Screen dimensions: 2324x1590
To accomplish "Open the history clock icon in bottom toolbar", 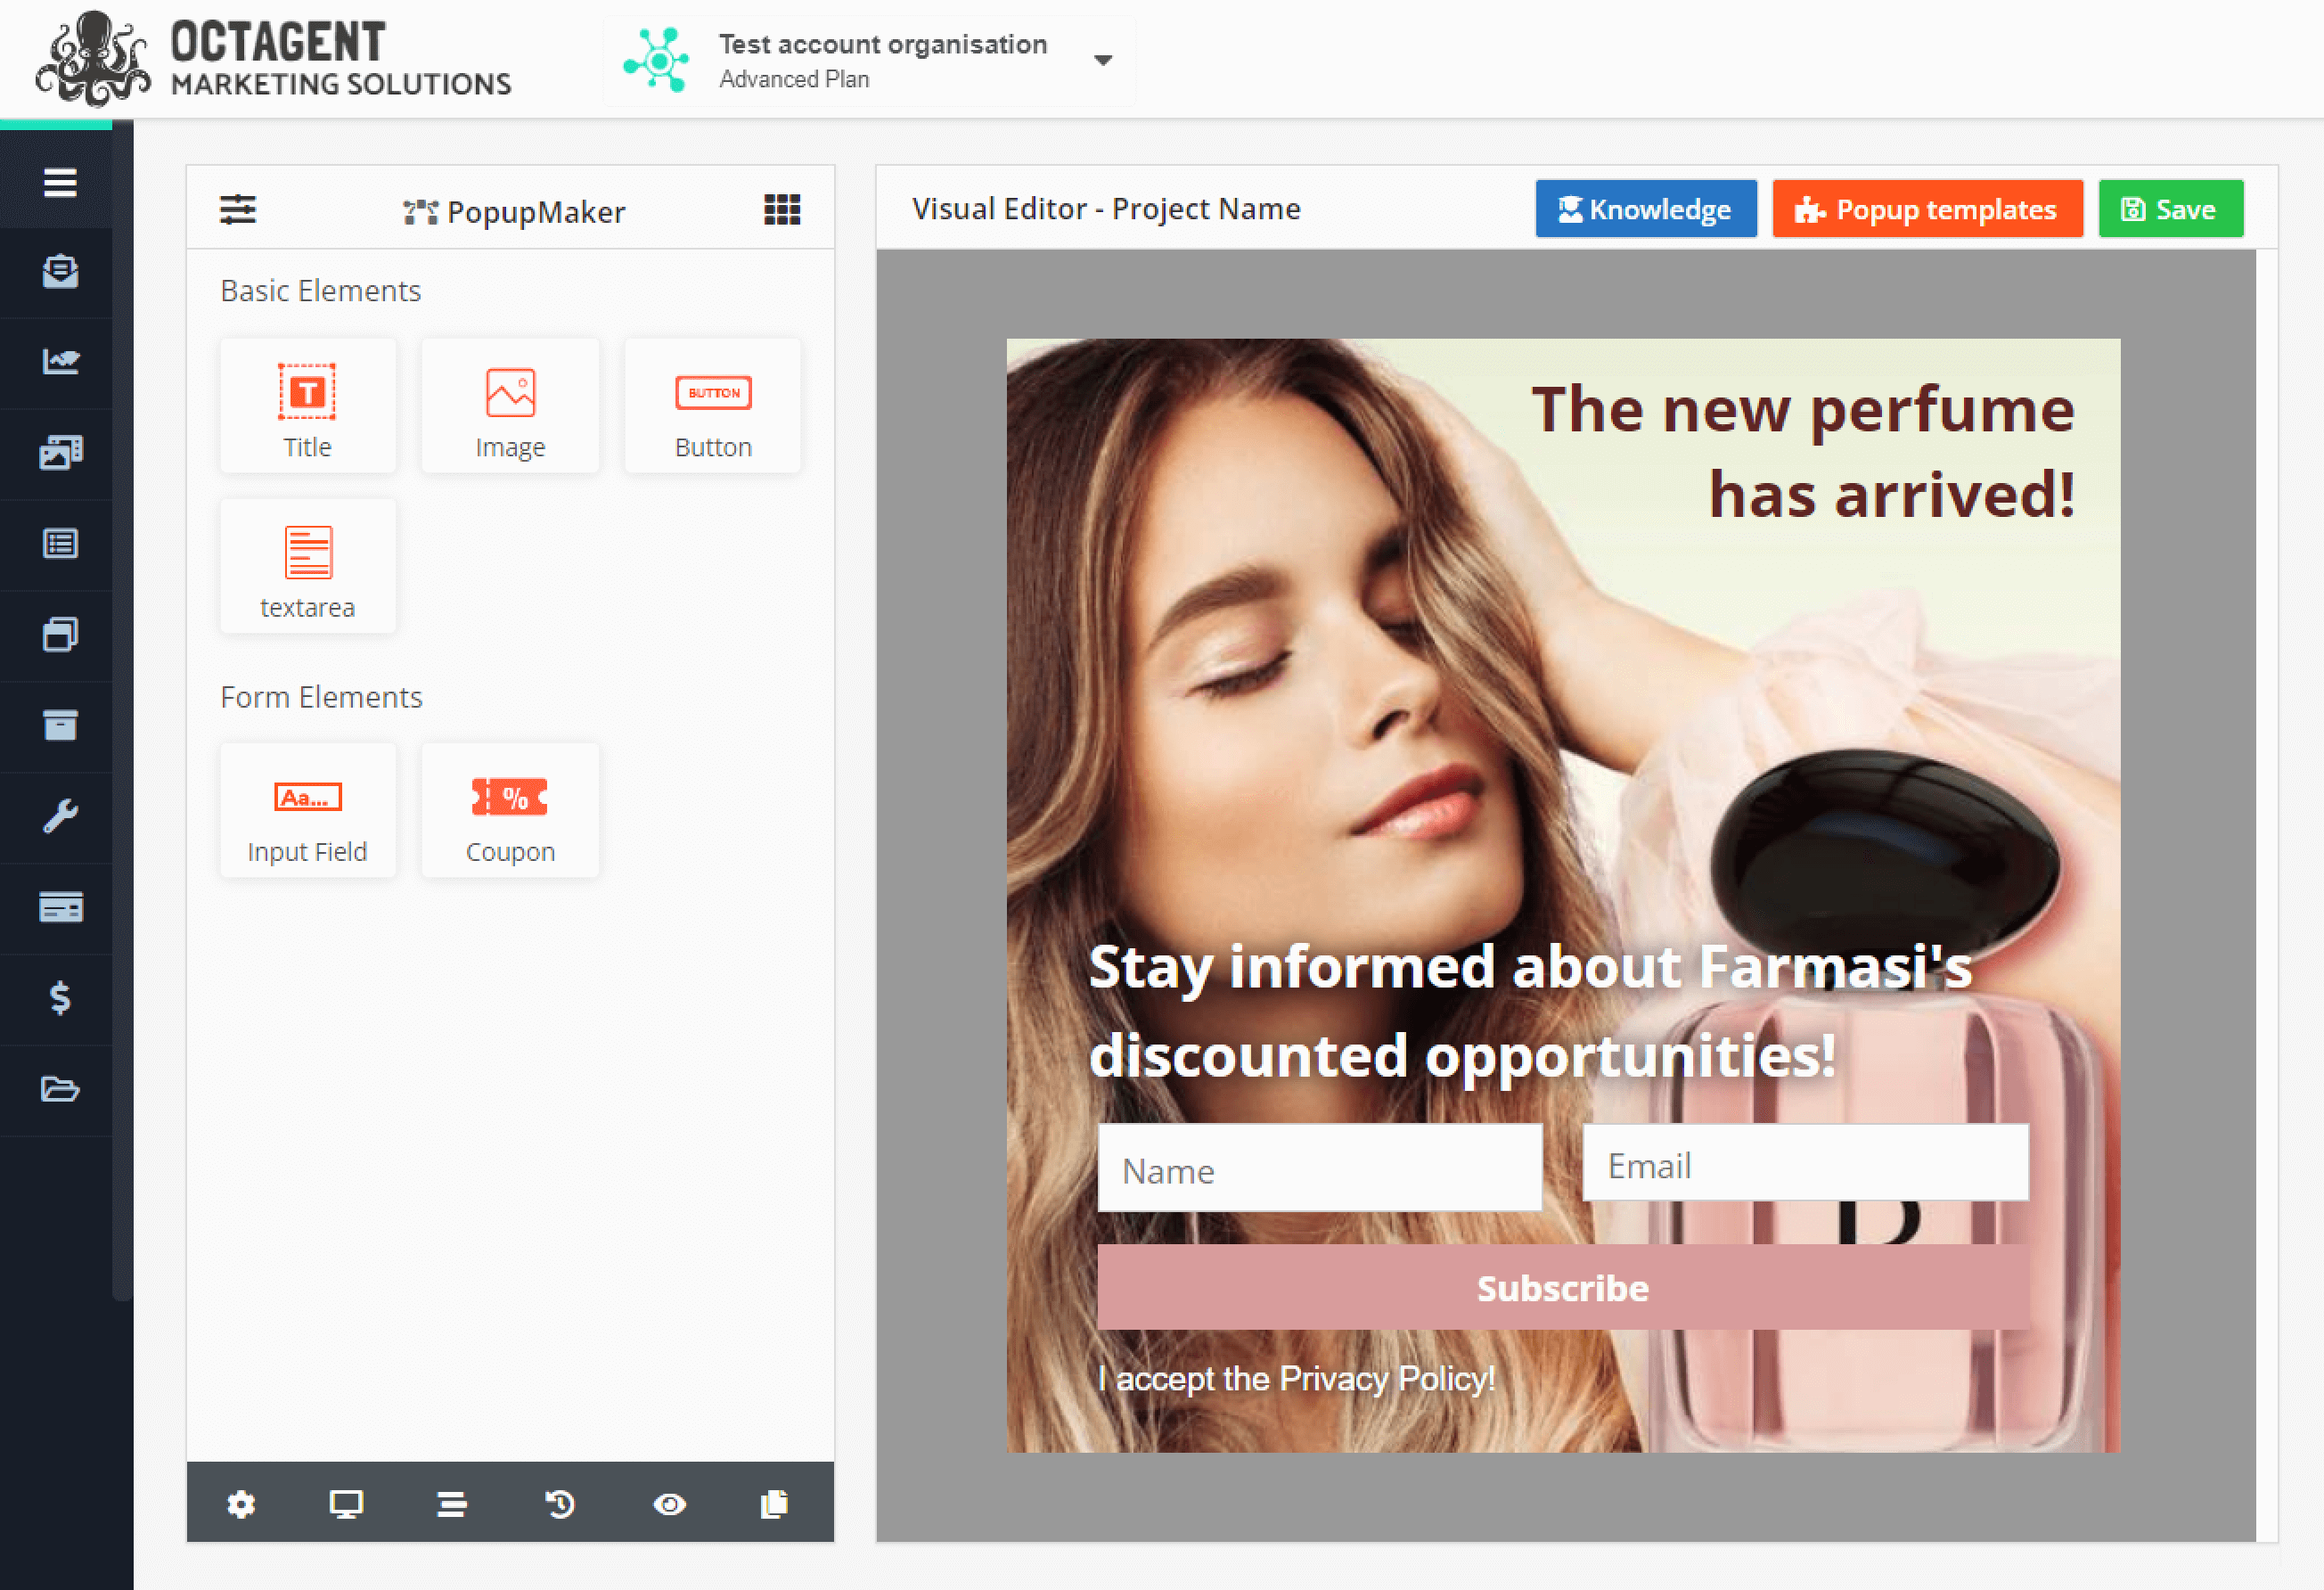I will (560, 1503).
